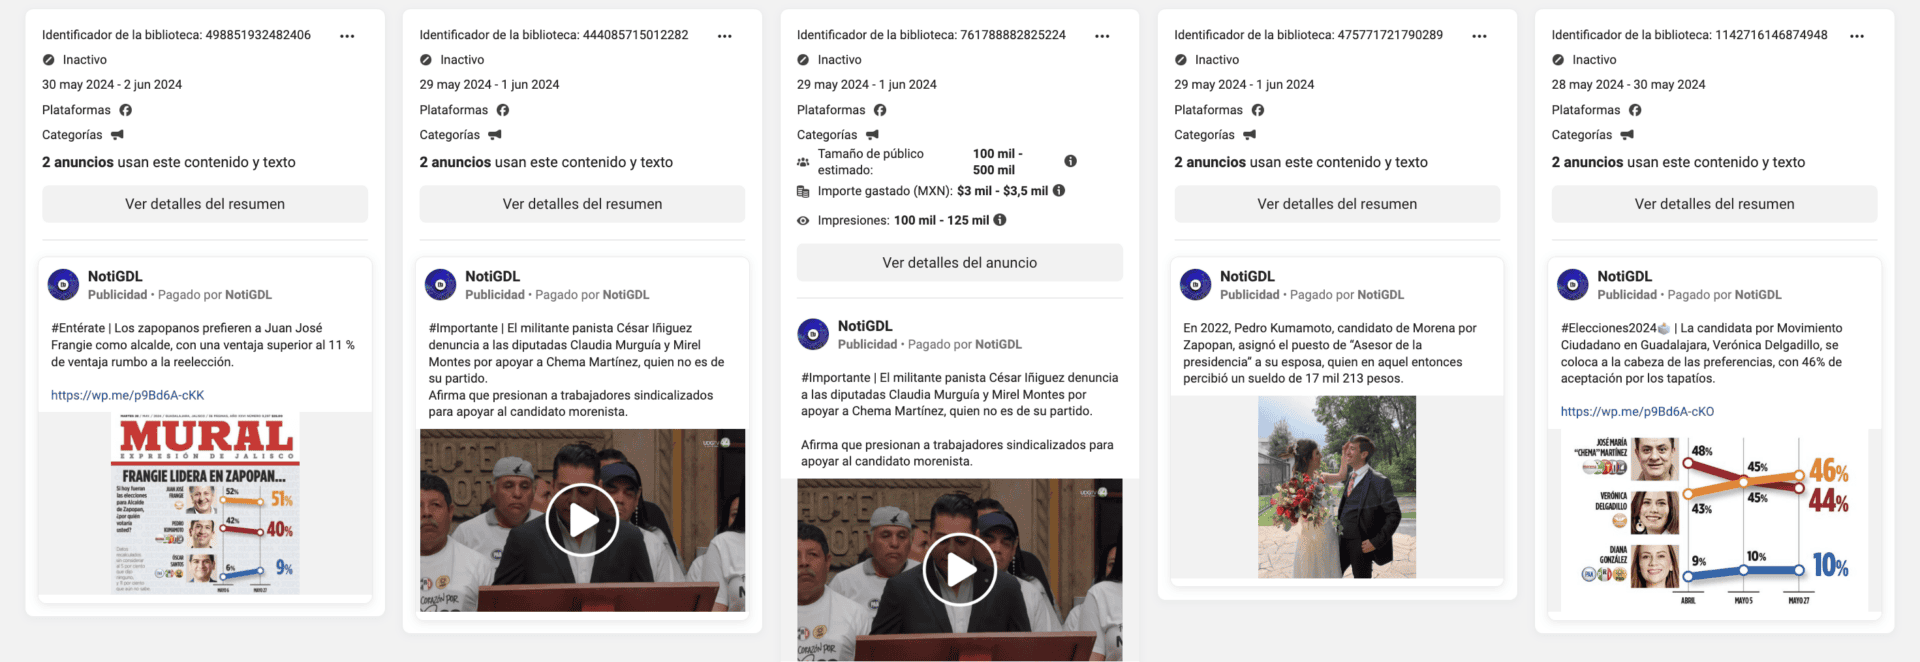Open three-dot menu for library ID 1142716146874948
The height and width of the screenshot is (662, 1920).
(1857, 36)
